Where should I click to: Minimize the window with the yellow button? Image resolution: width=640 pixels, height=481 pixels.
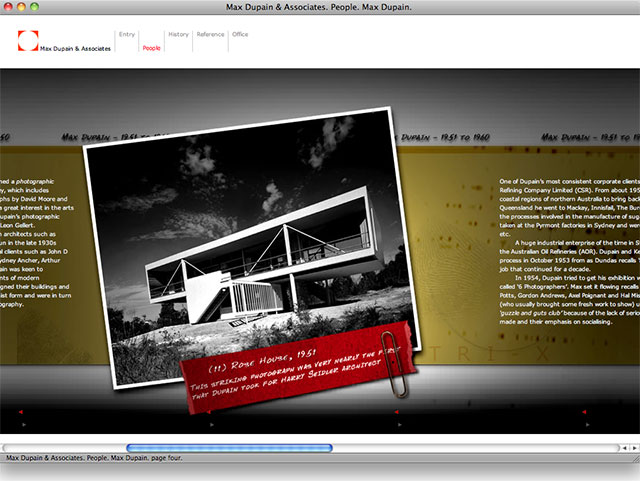(x=21, y=7)
